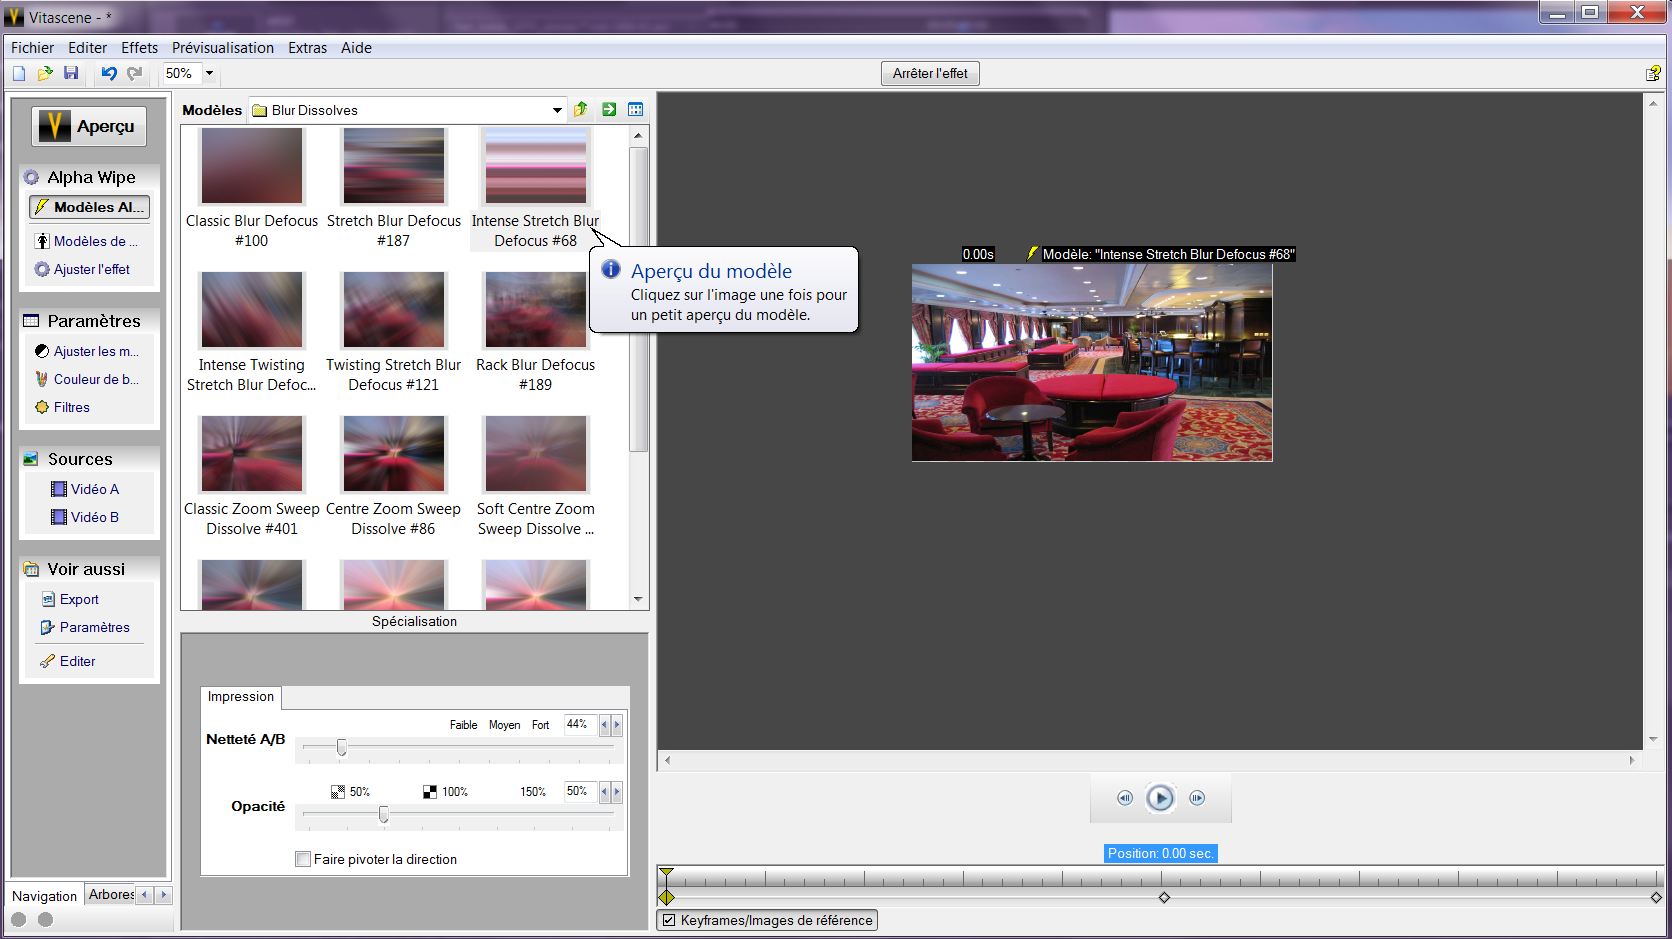
Task: Click the 150% opacity preset label
Action: pos(532,792)
